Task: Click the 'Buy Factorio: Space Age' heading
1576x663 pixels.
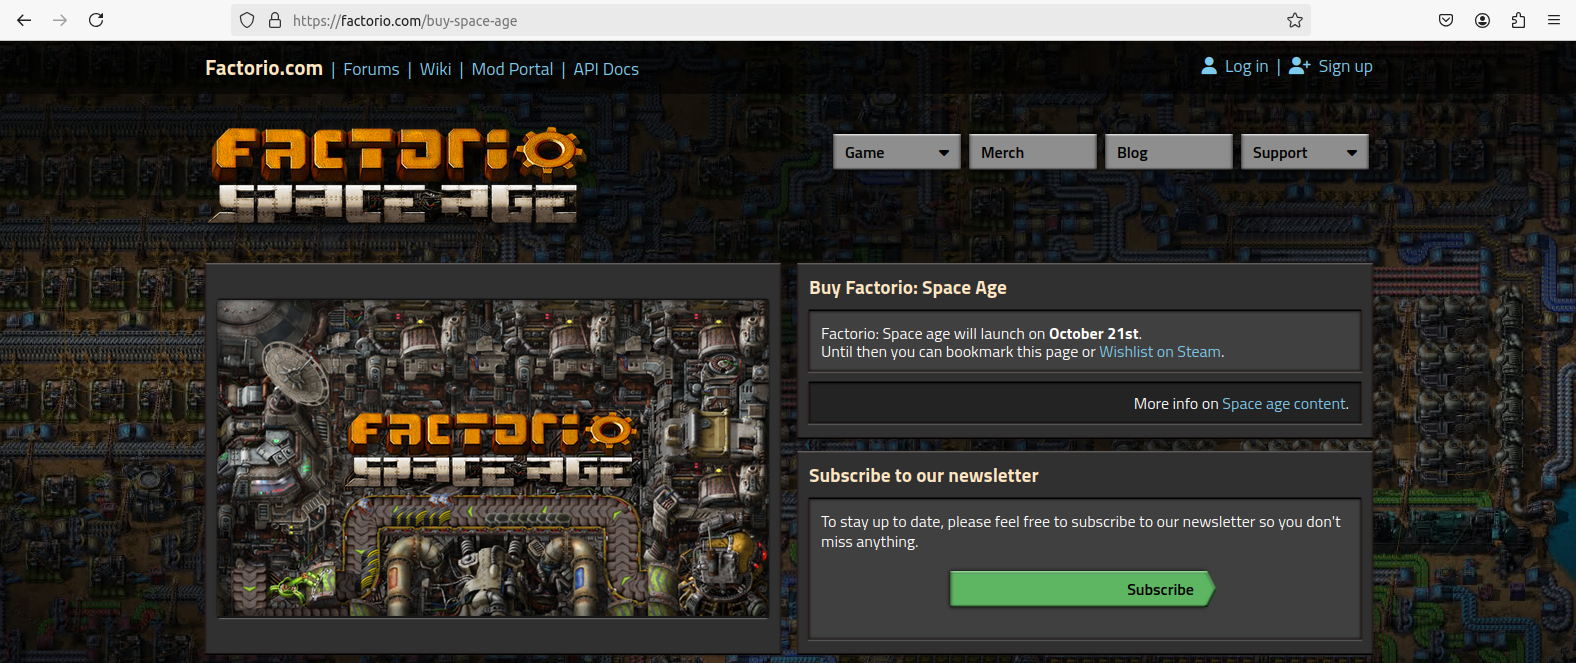Action: [908, 288]
